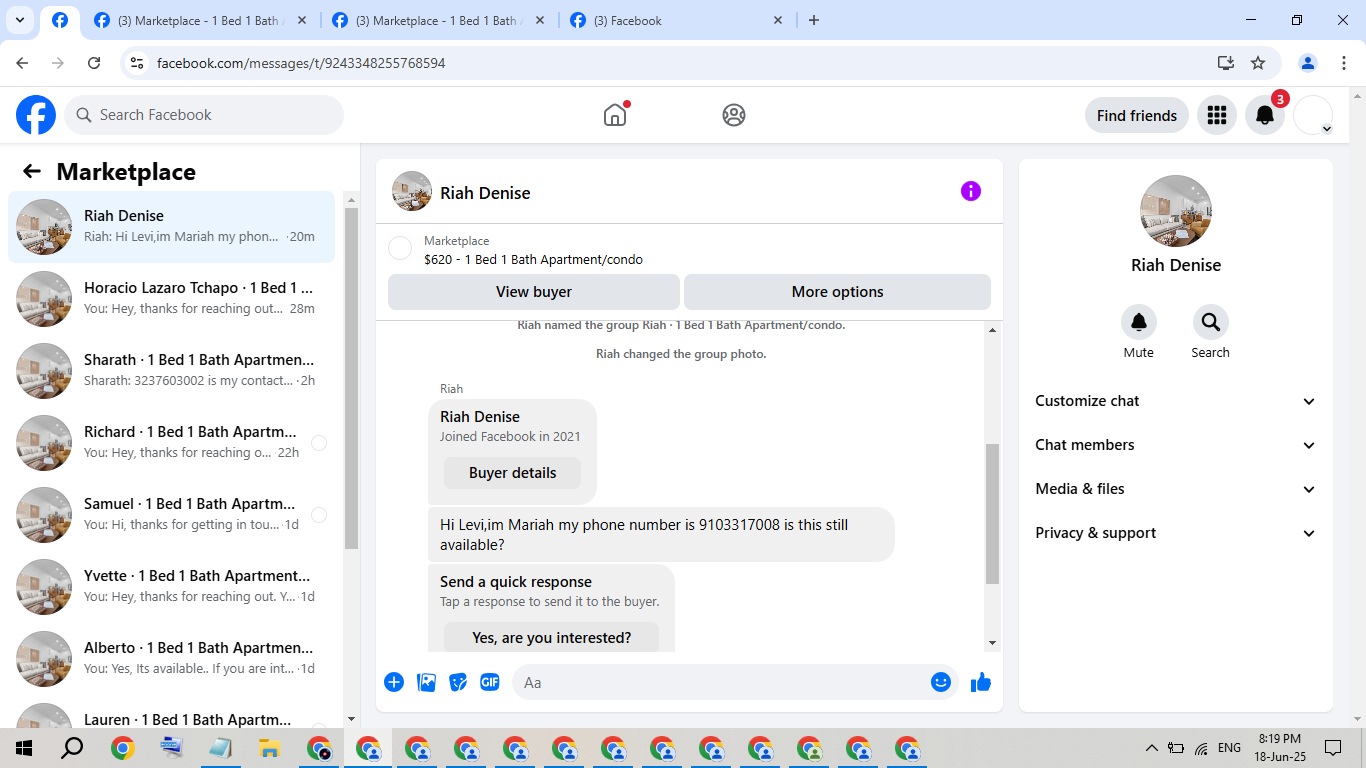This screenshot has height=768, width=1366.
Task: Open the Alberto conversation
Action: click(171, 659)
